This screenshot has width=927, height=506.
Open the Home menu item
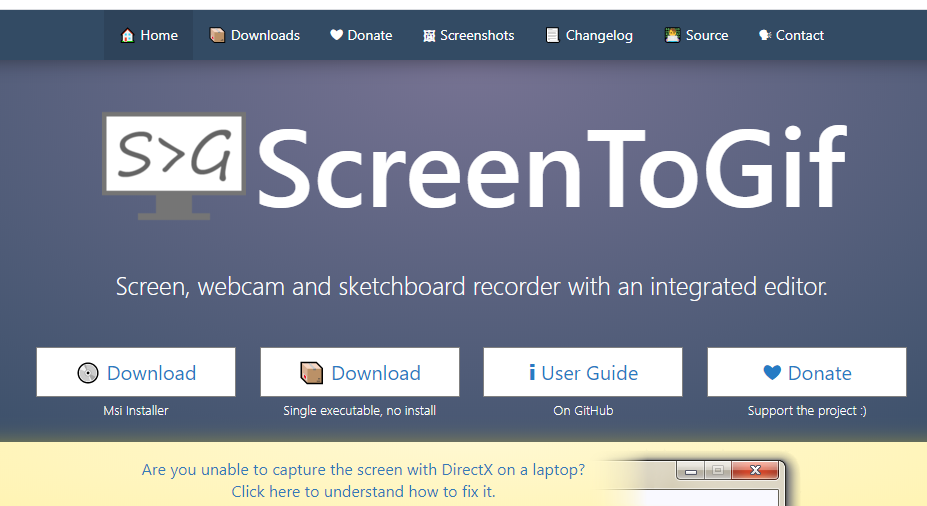point(148,35)
